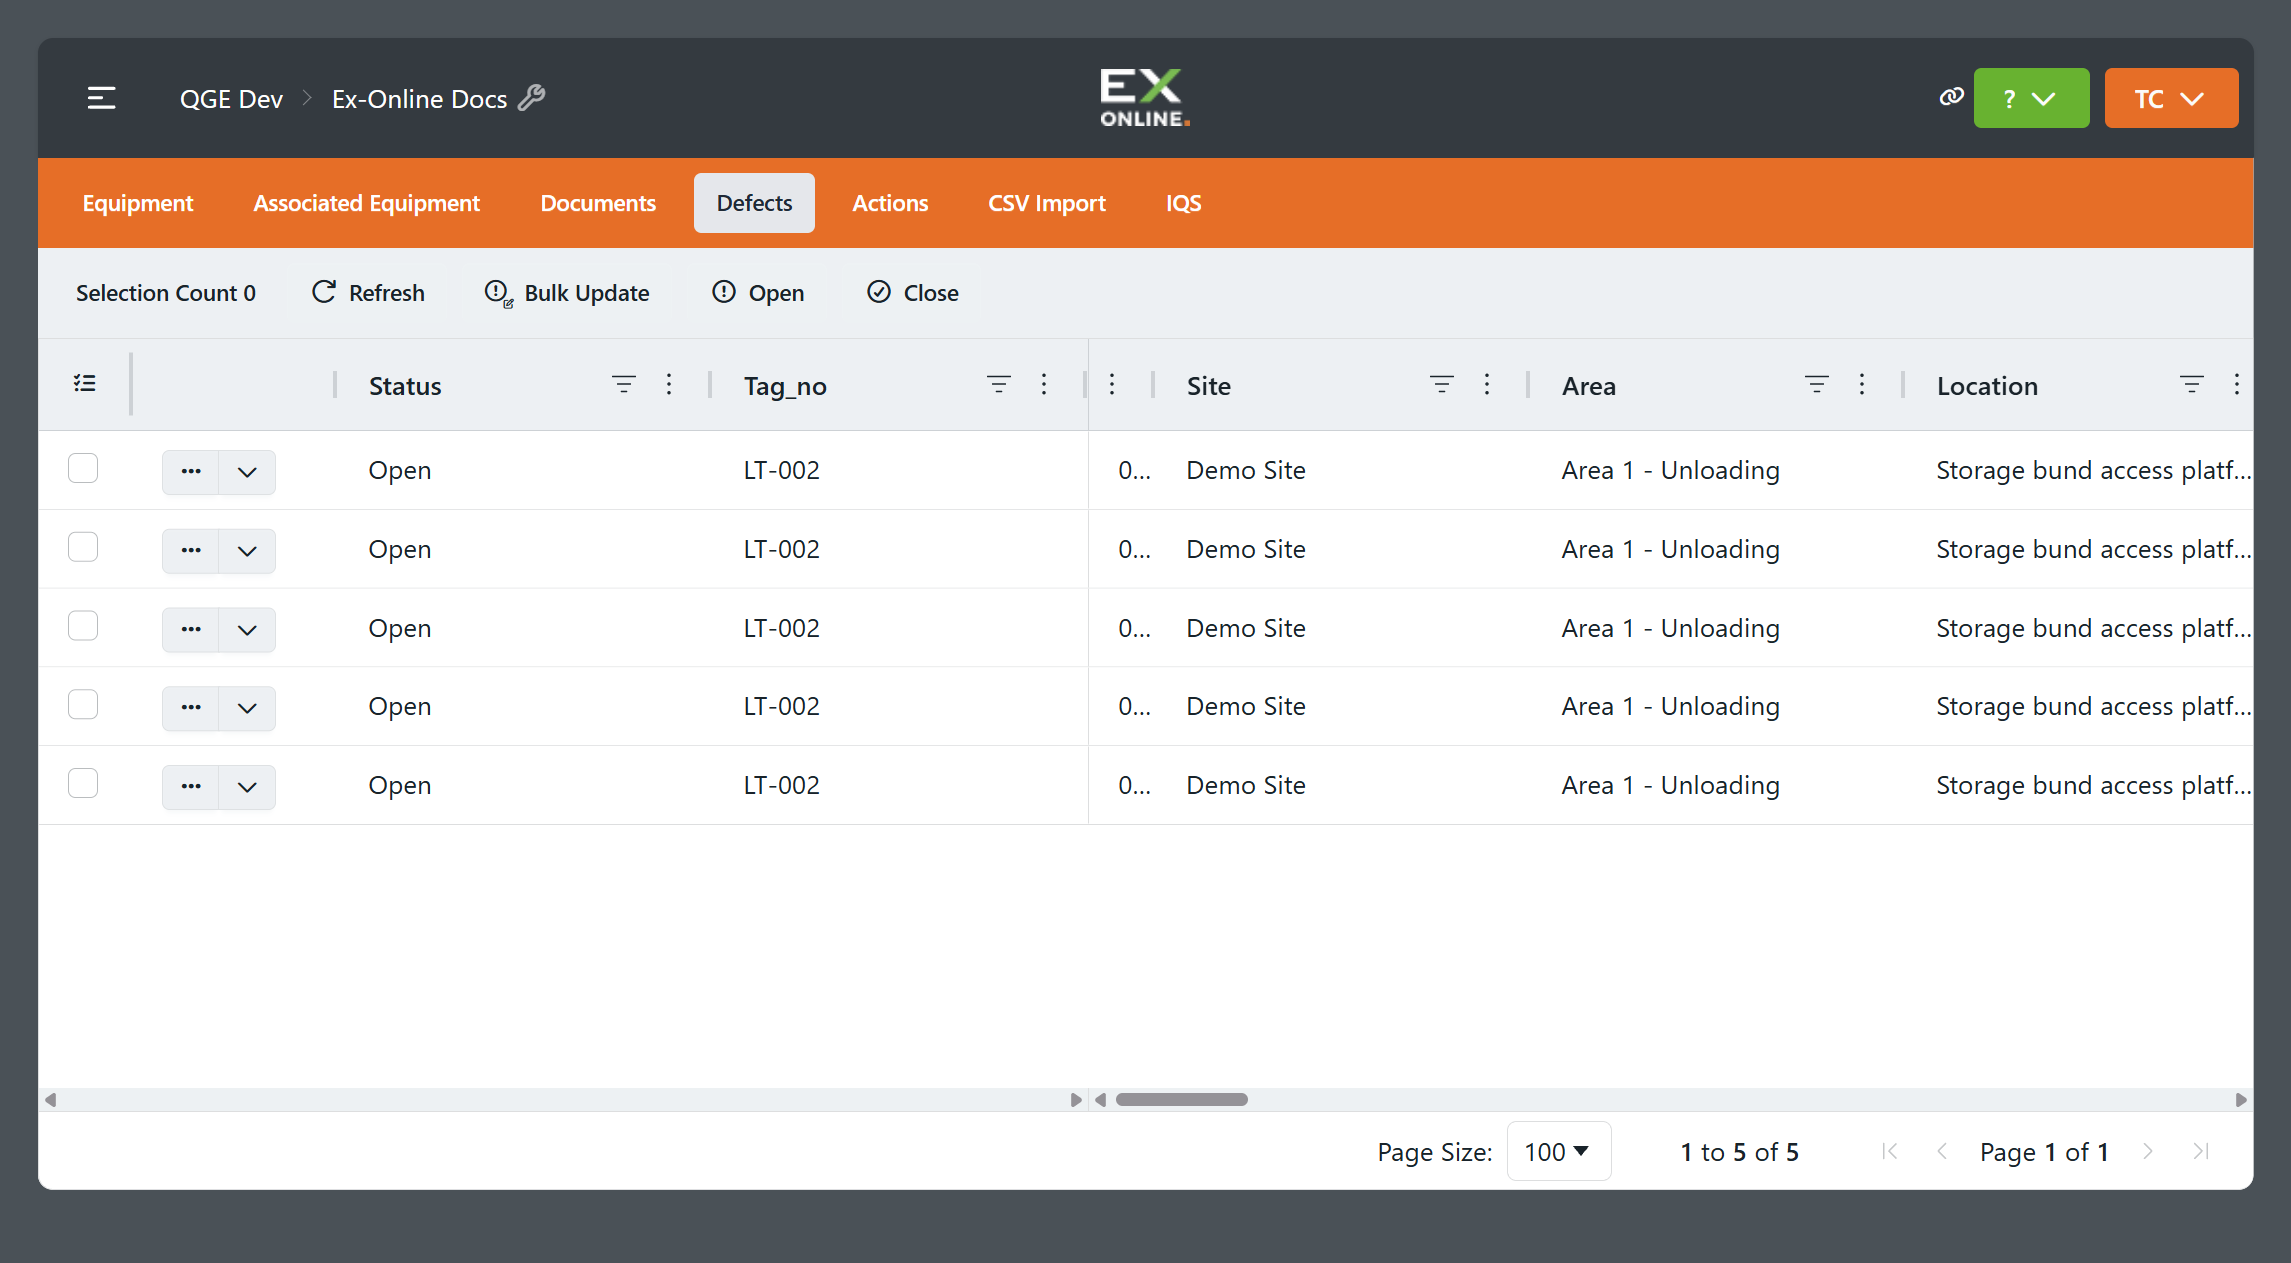Open the Tag_no column three-dot menu

click(x=1044, y=384)
